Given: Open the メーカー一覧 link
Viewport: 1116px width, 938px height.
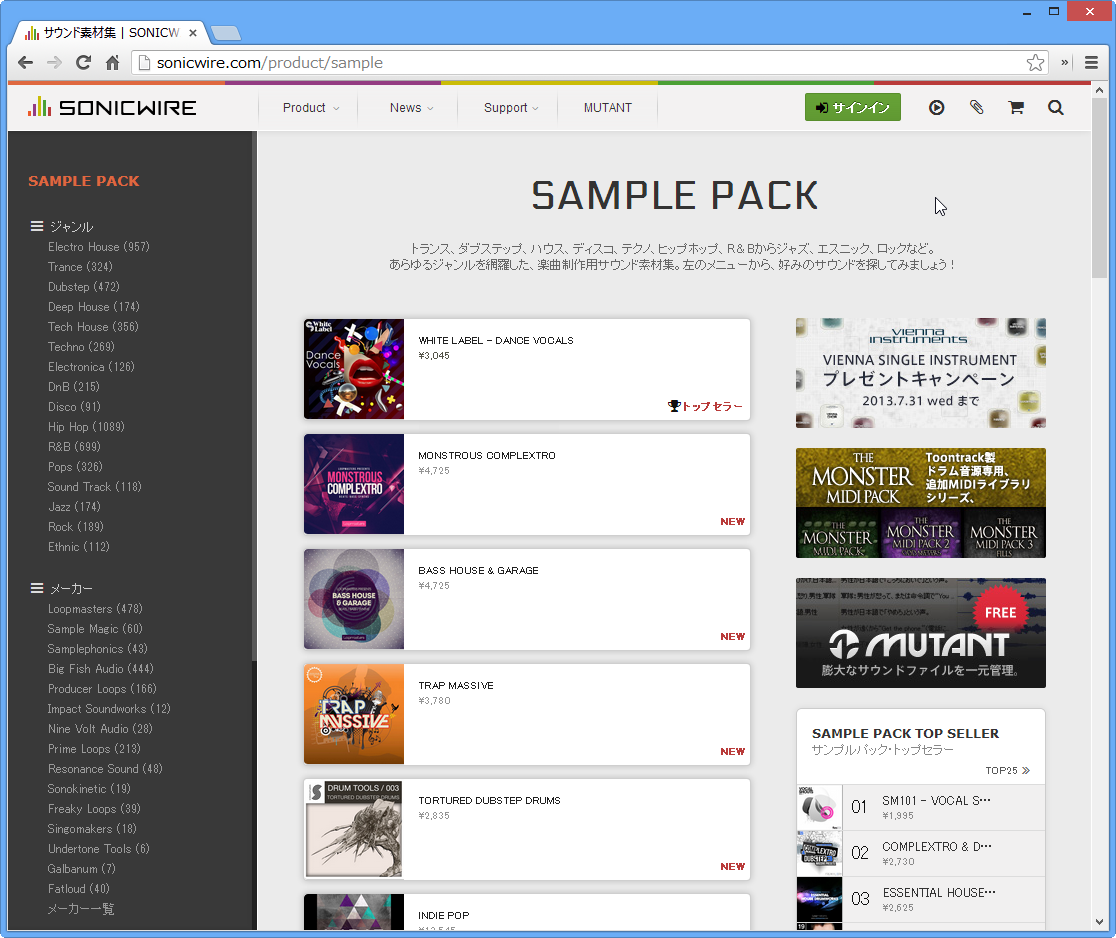Looking at the screenshot, I should coord(81,909).
